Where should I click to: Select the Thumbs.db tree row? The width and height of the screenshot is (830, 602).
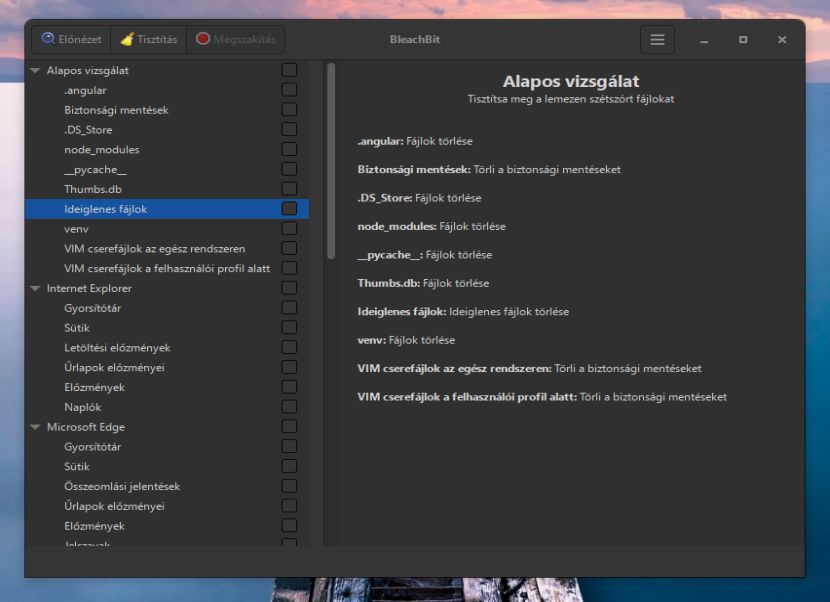(x=167, y=189)
